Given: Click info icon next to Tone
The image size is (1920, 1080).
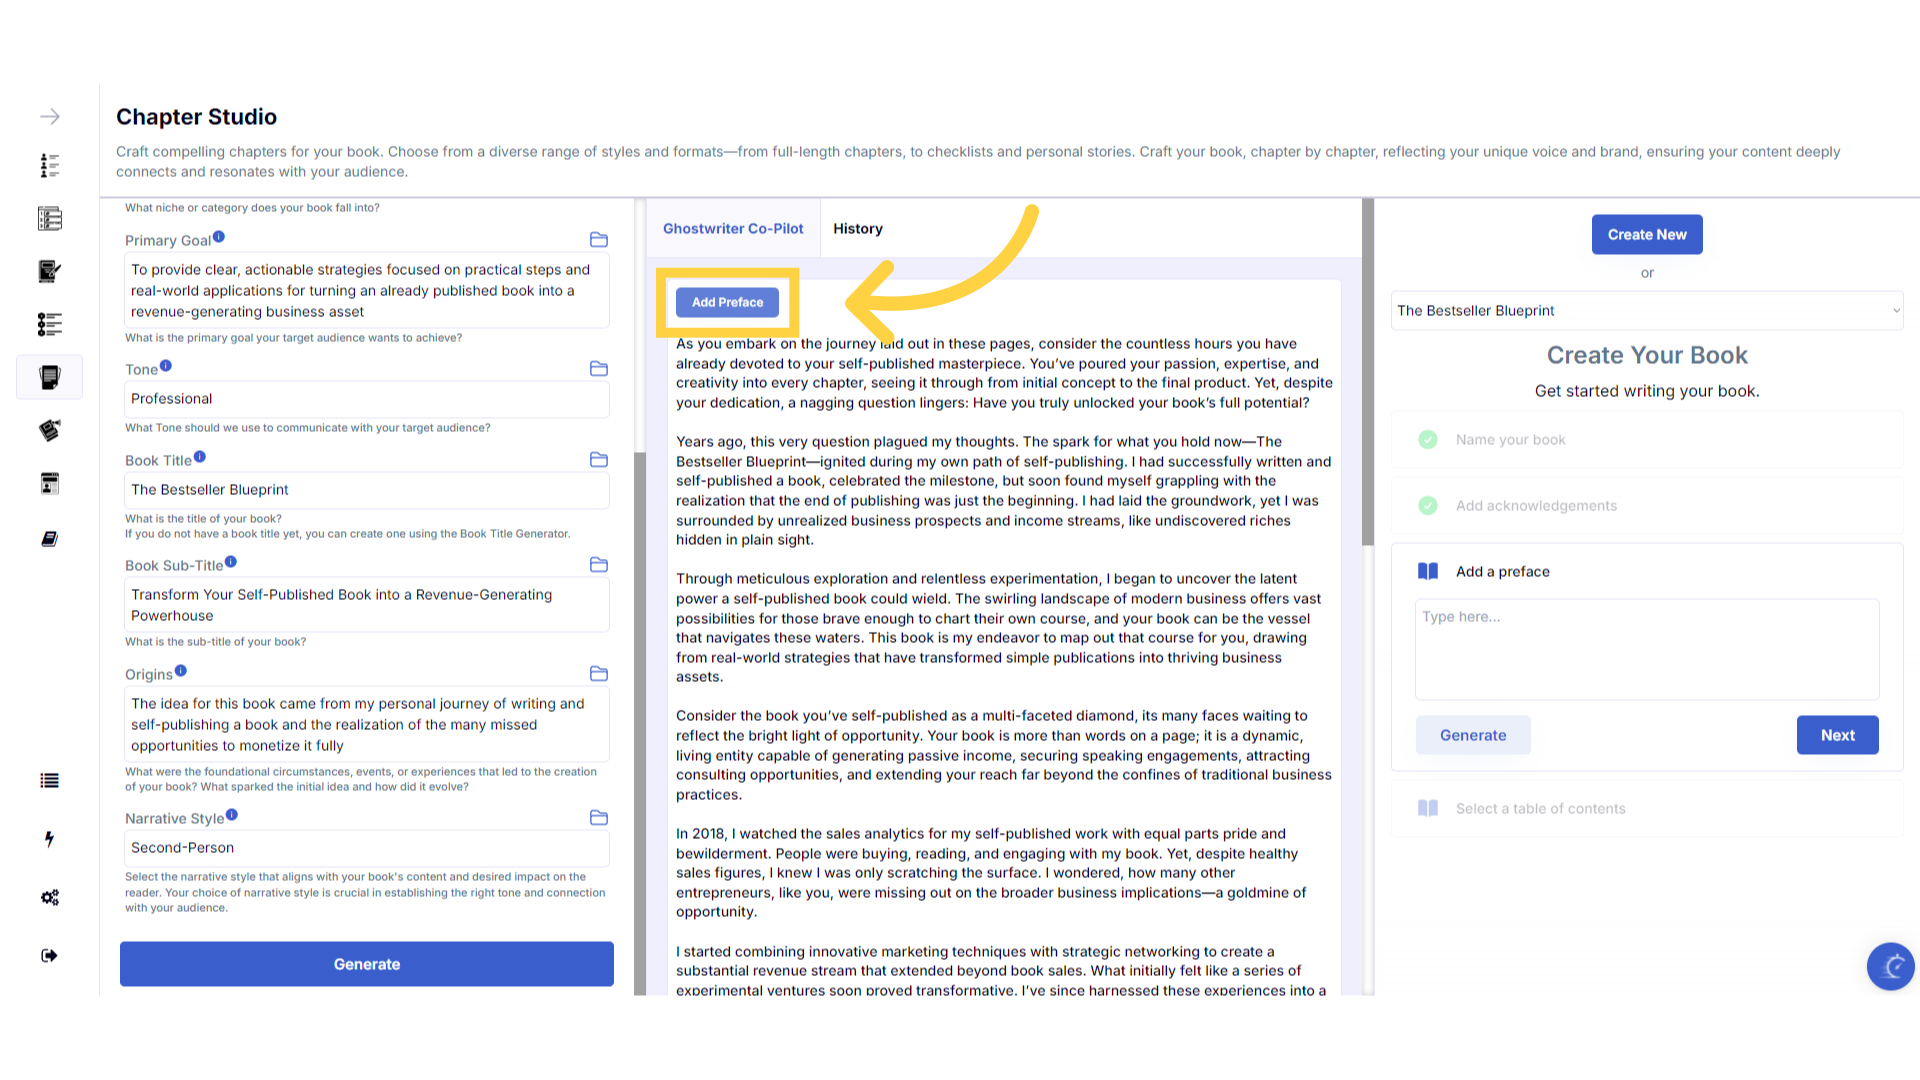Looking at the screenshot, I should coord(166,366).
